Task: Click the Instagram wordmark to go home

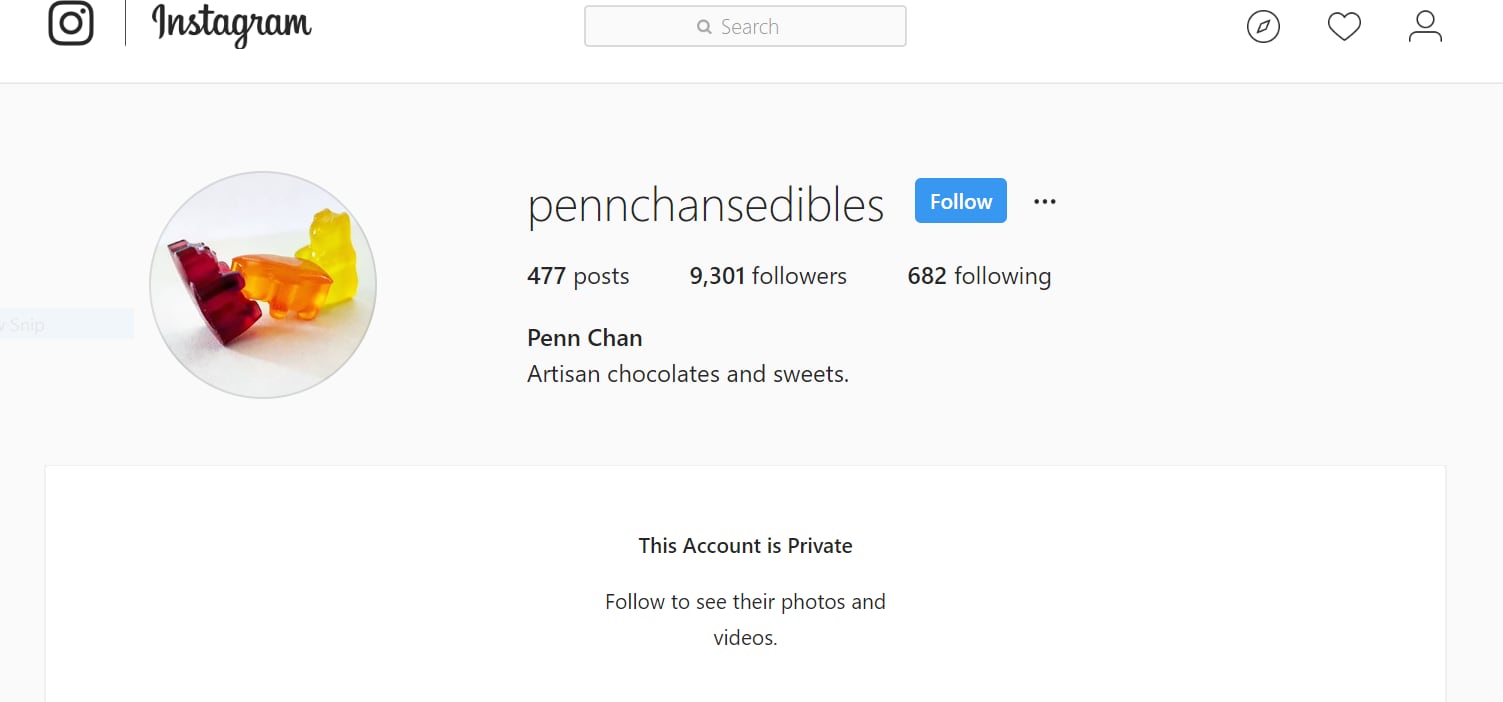Action: 231,25
